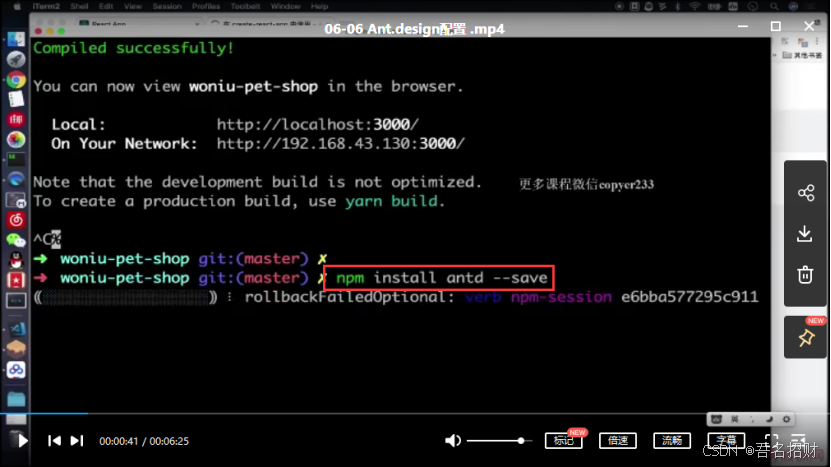Click the trash delete icon
Viewport: 831px width, 467px height.
pyautogui.click(x=805, y=275)
